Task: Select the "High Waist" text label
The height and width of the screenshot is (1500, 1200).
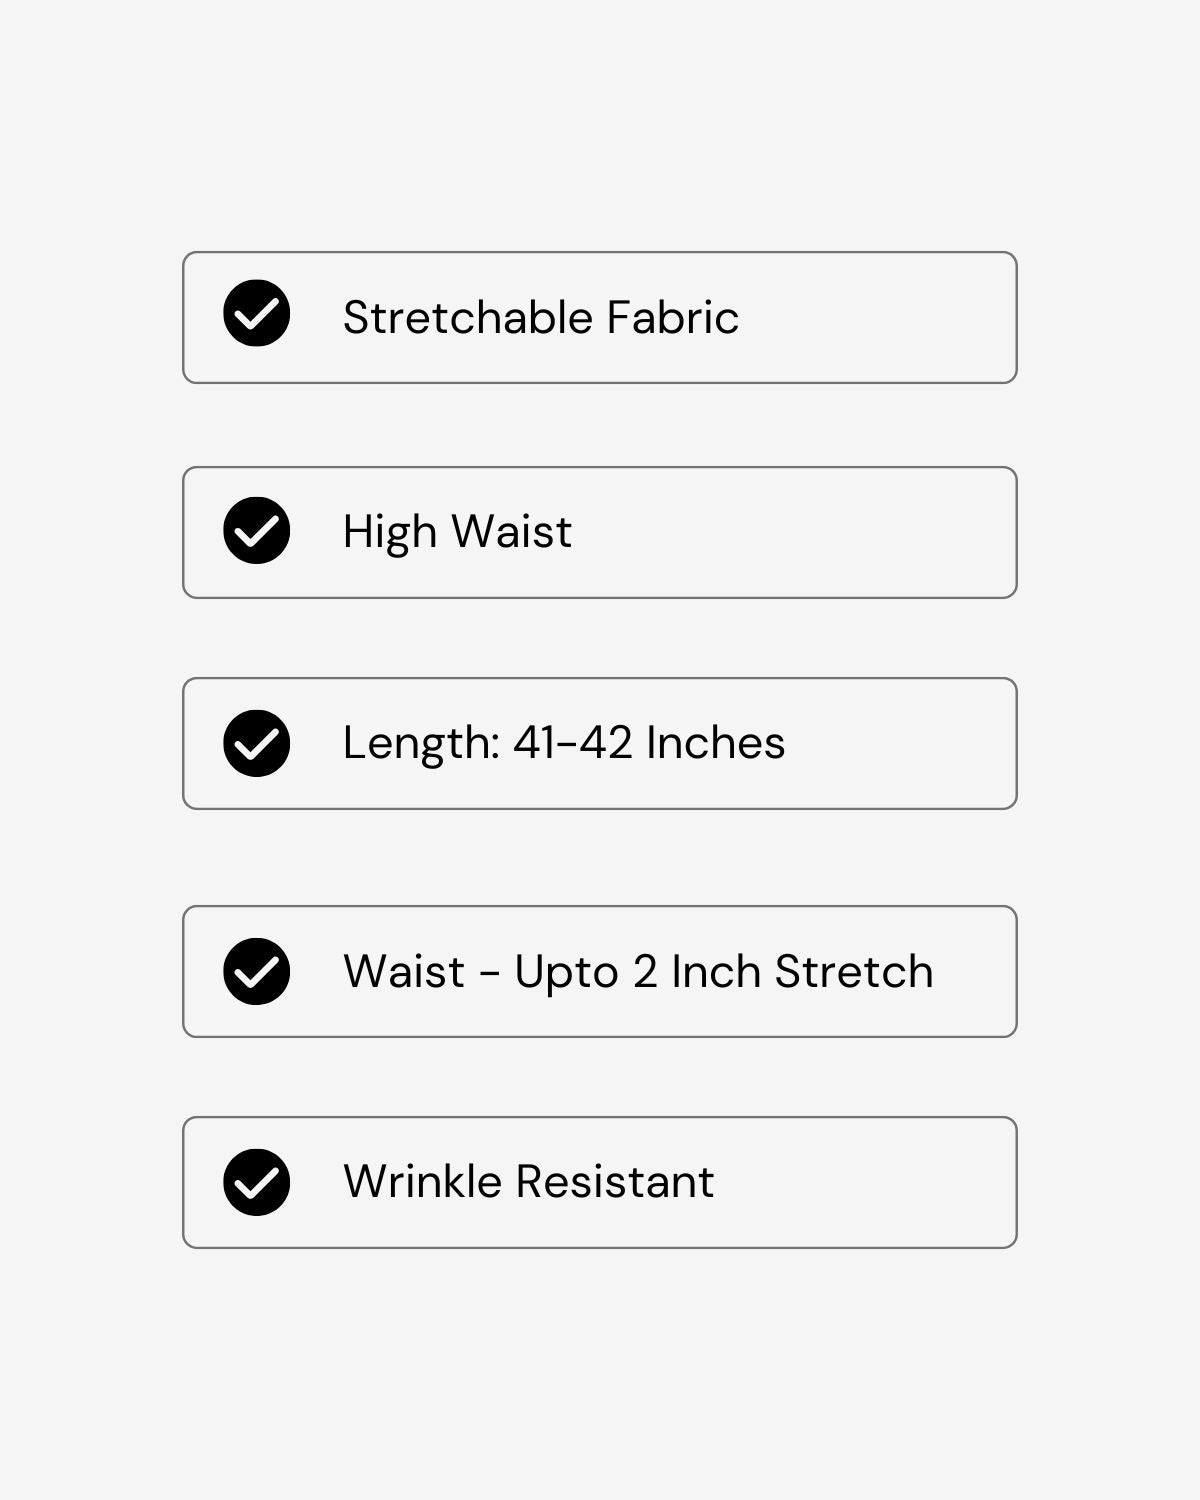Action: (457, 532)
